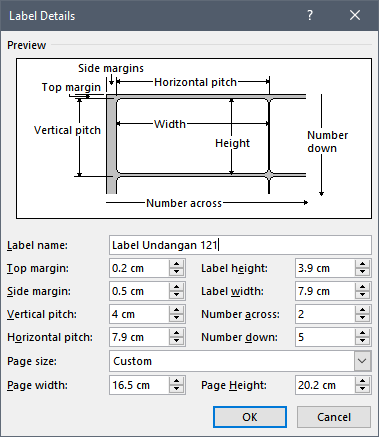The height and width of the screenshot is (437, 379).
Task: Click the Custom page size combo box
Action: coord(240,361)
